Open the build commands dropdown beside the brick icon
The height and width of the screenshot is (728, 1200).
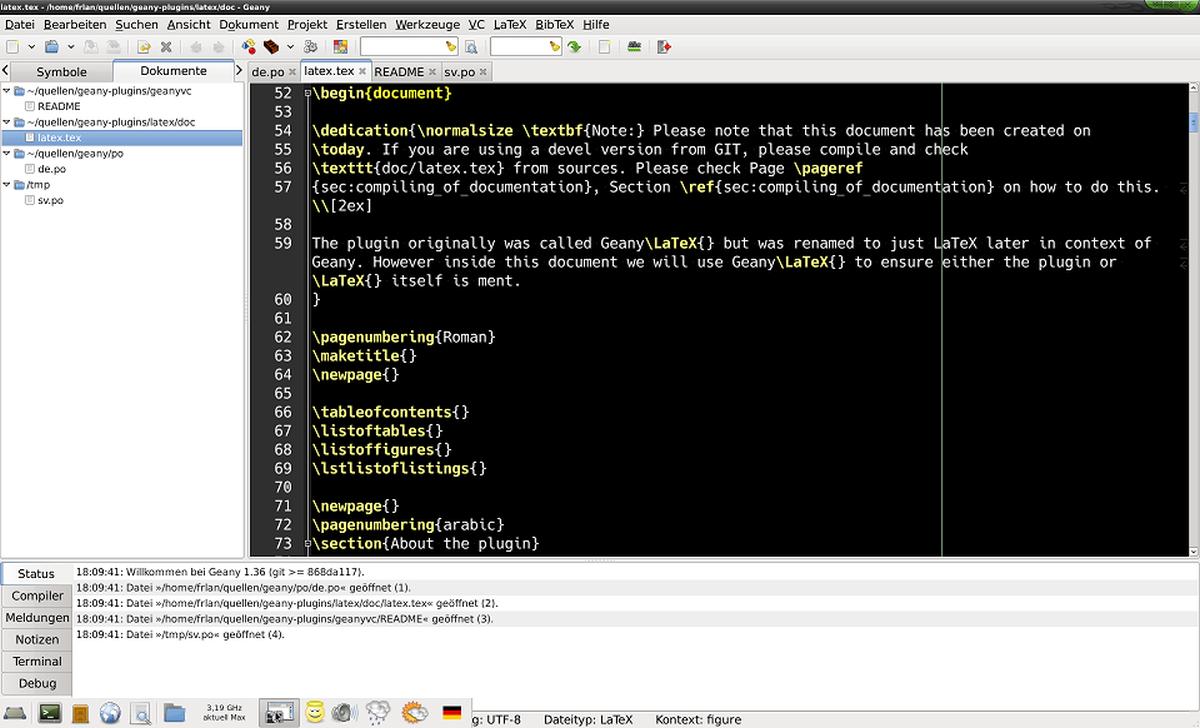coord(289,46)
